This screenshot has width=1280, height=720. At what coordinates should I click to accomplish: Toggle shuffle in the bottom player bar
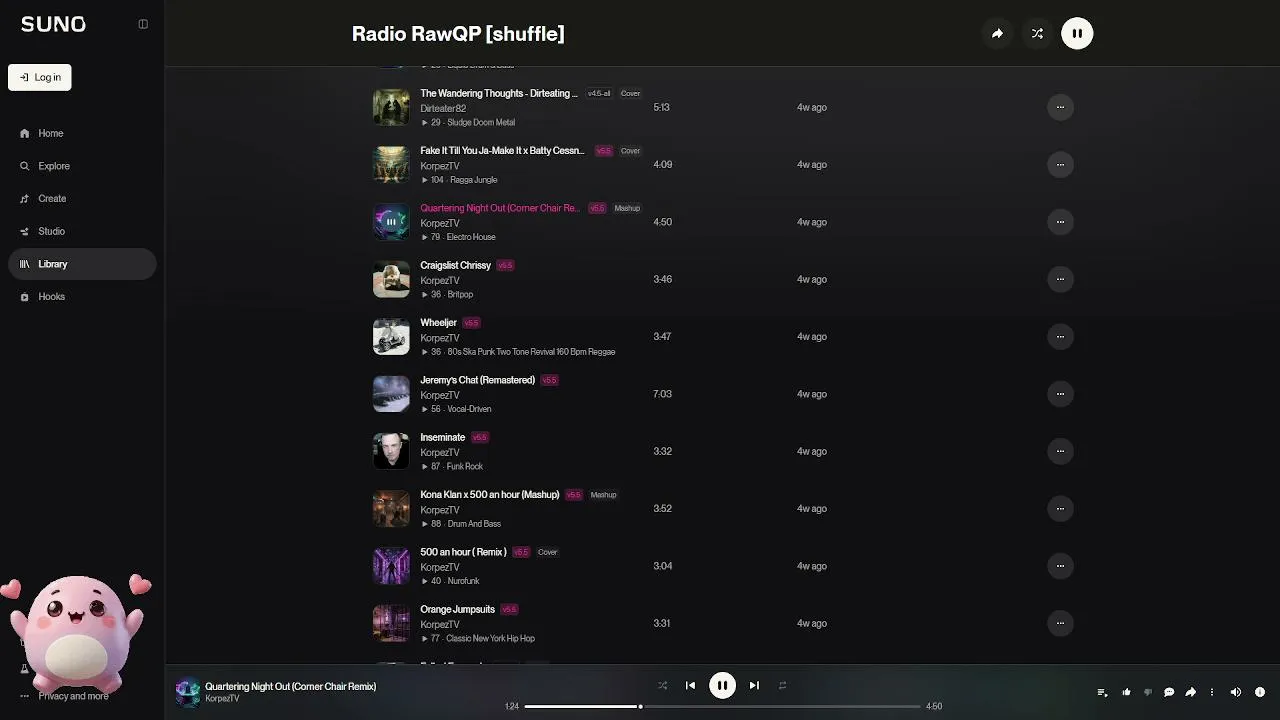click(662, 685)
